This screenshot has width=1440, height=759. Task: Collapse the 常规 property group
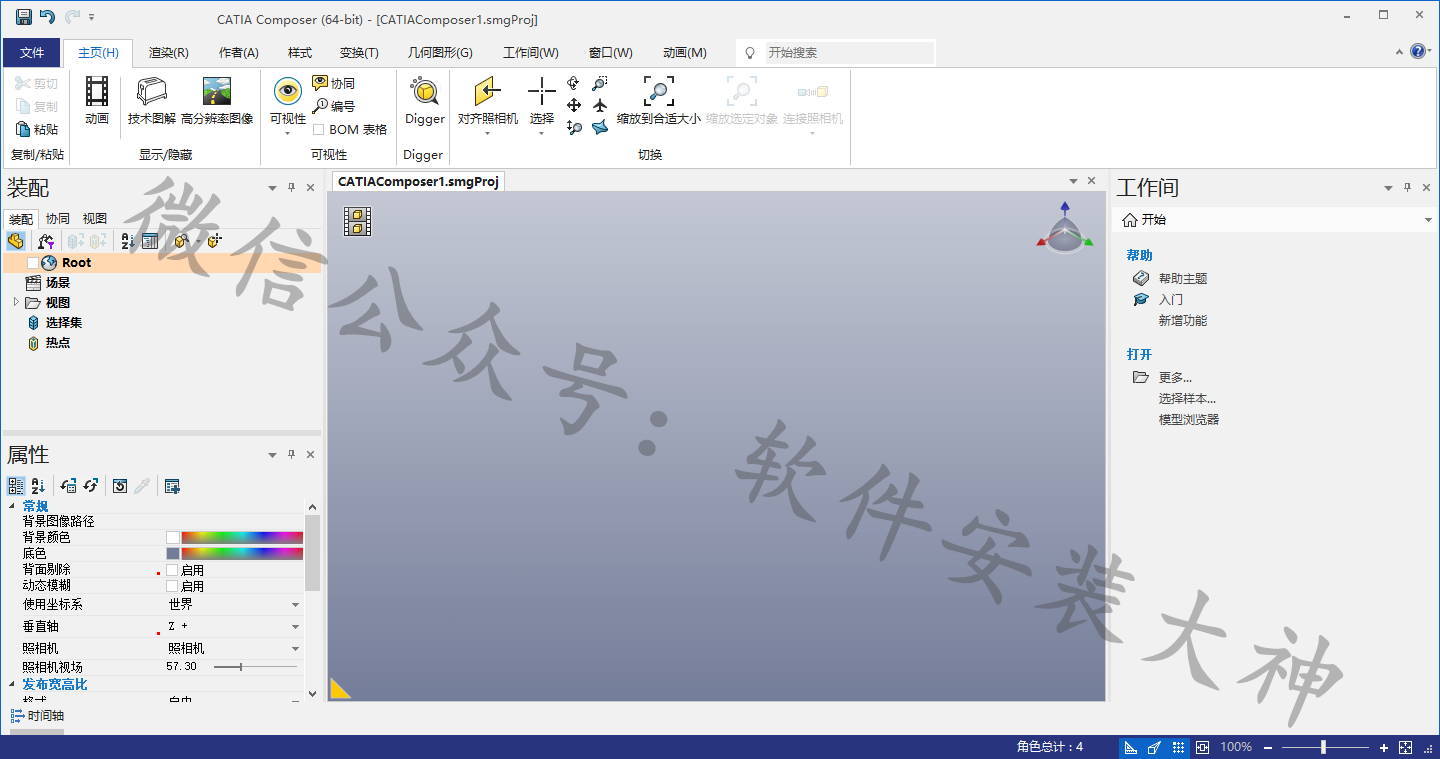pos(13,506)
